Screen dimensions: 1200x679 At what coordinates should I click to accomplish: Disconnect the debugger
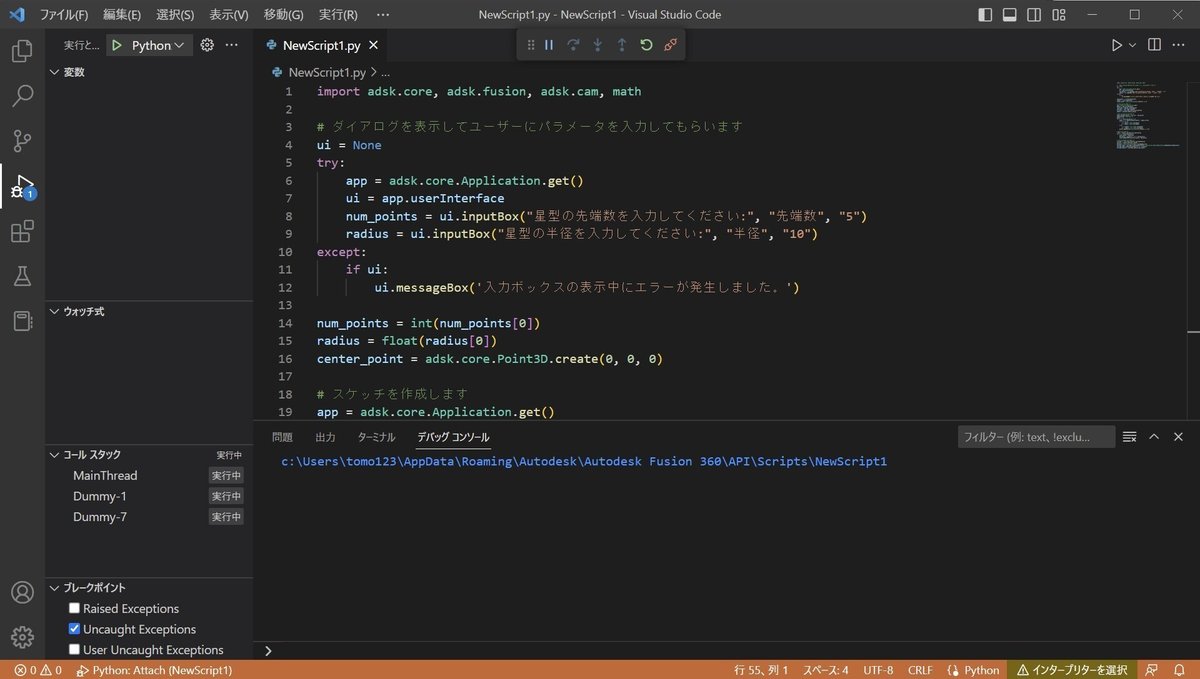670,45
